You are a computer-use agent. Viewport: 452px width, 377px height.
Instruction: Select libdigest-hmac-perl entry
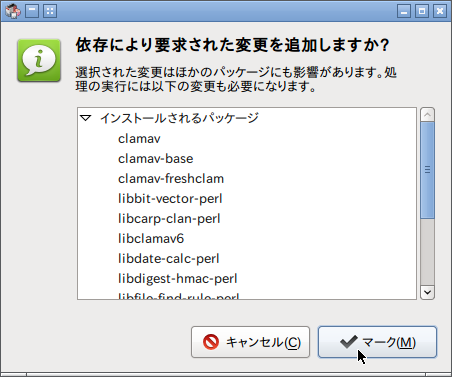coord(178,279)
